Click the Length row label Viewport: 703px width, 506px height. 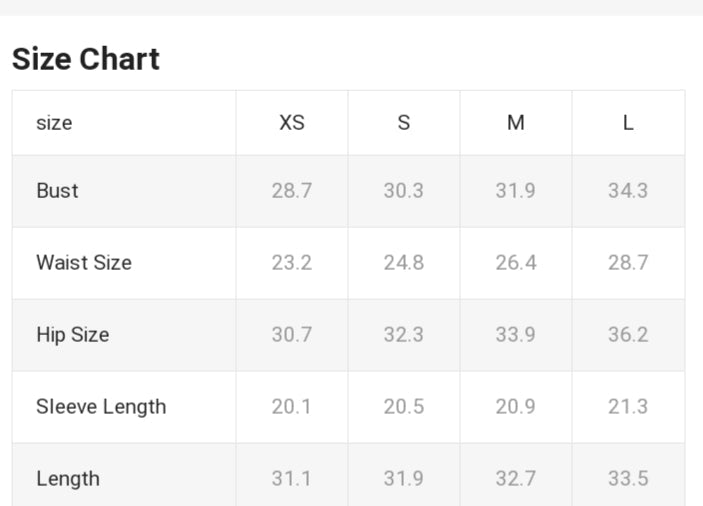(68, 479)
